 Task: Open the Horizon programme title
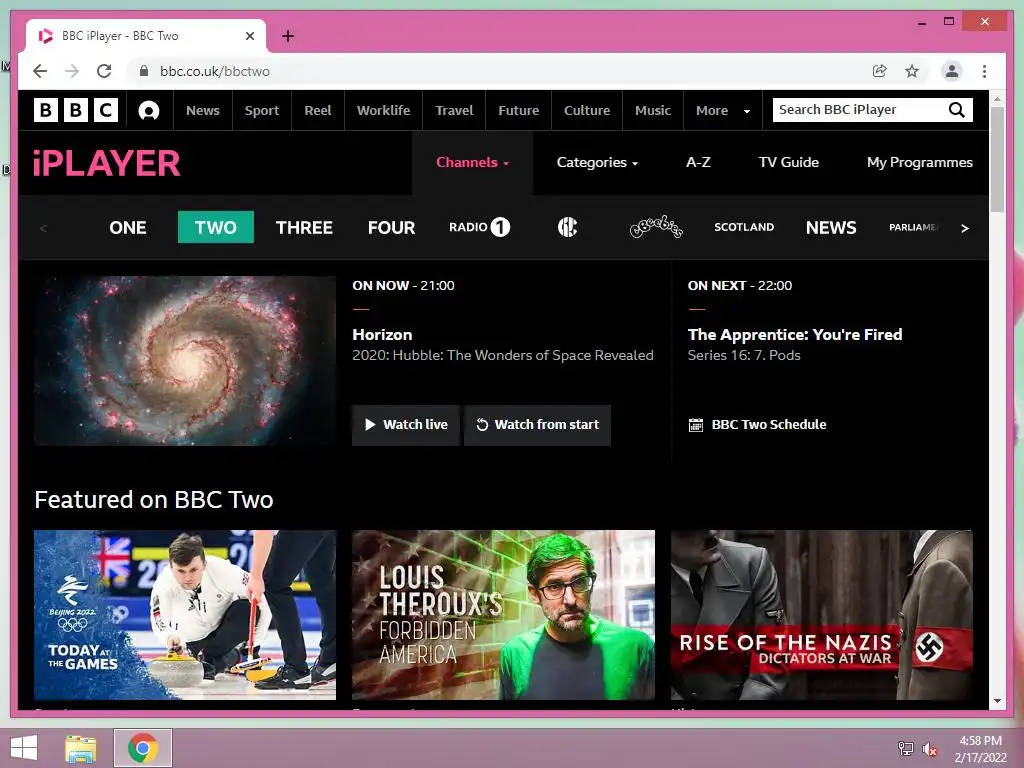pos(382,335)
